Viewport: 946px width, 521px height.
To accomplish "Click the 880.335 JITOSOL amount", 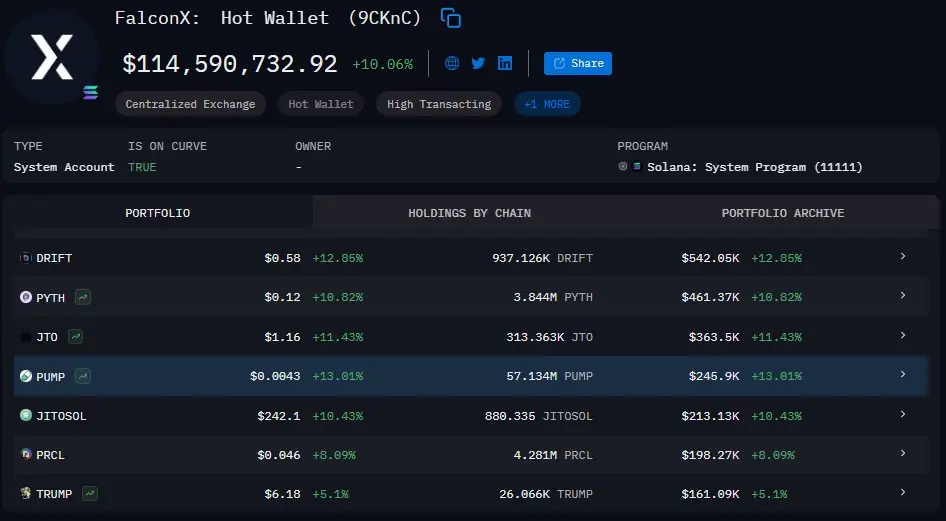I will (x=539, y=416).
